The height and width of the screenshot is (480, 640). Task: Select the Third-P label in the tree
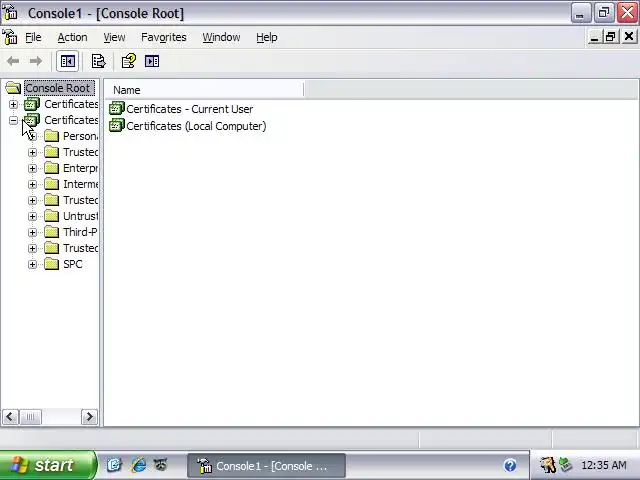[x=80, y=232]
